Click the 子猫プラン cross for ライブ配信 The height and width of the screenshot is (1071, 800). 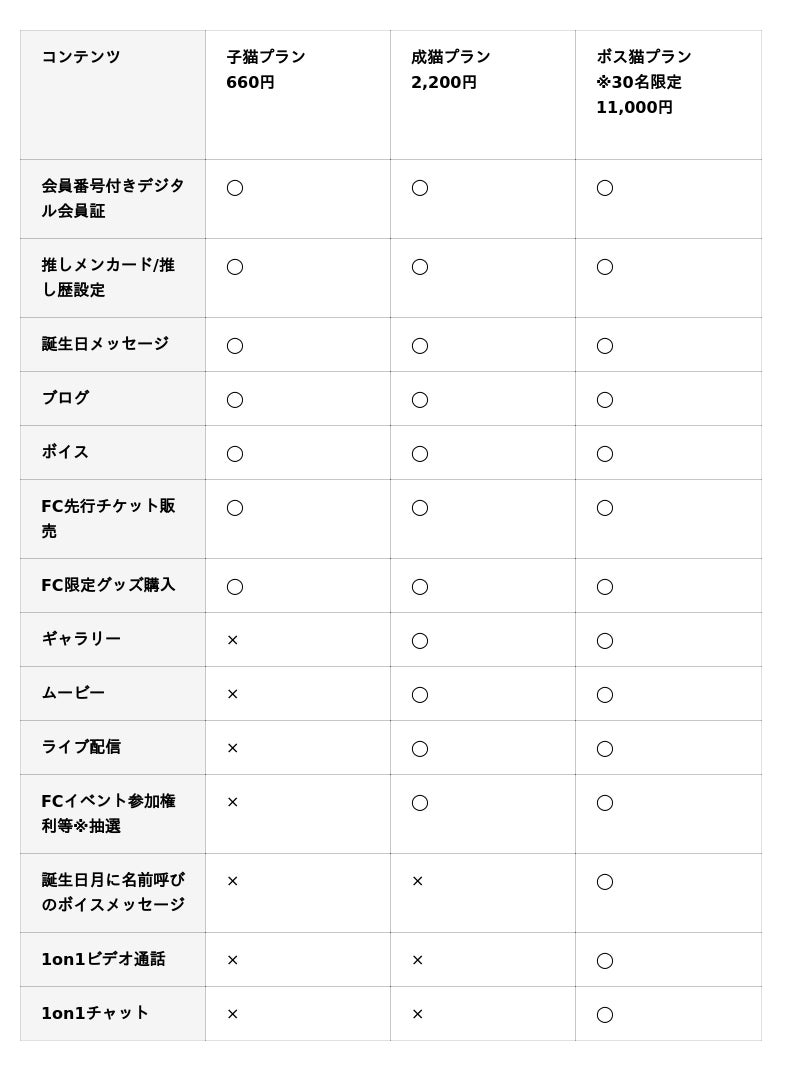[233, 748]
